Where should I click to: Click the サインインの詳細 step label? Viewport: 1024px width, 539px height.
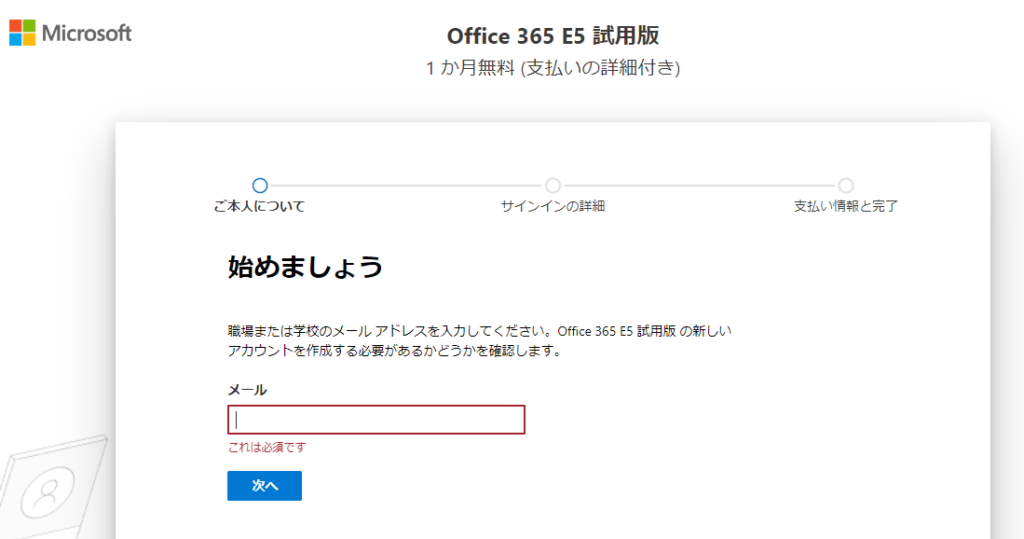(552, 206)
